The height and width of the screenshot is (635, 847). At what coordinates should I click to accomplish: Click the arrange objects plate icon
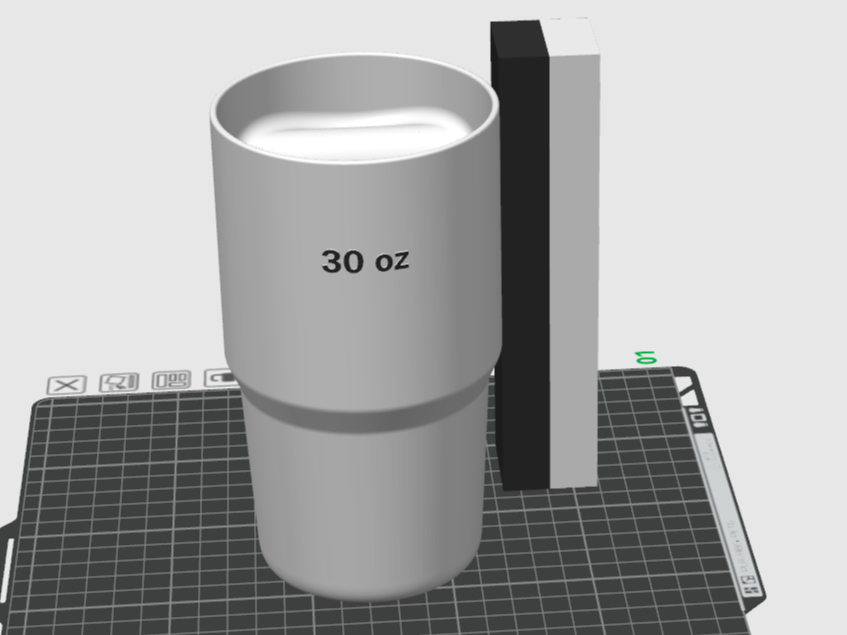171,380
